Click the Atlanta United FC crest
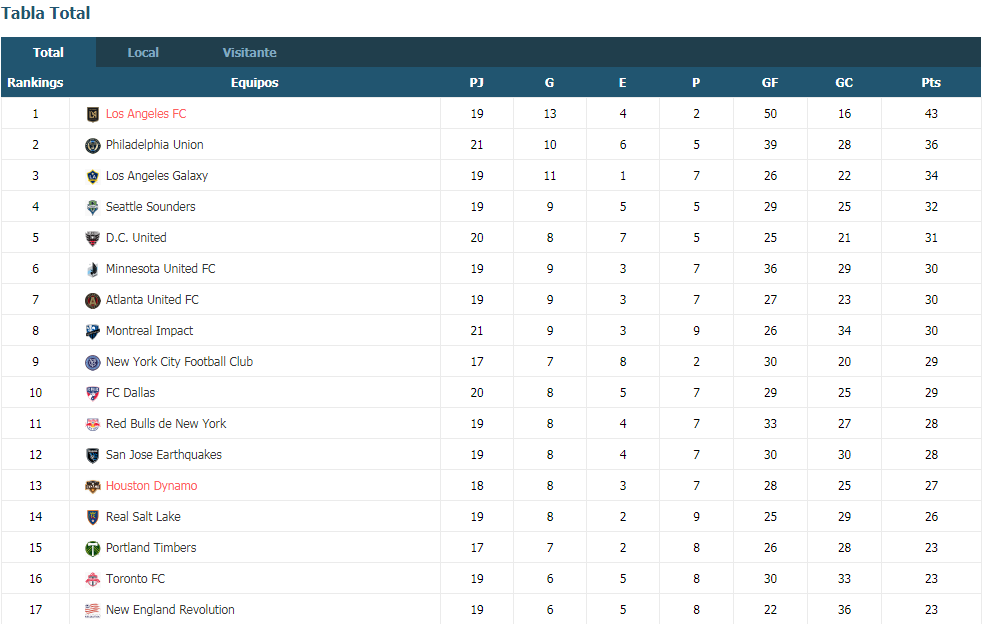 click(x=93, y=300)
